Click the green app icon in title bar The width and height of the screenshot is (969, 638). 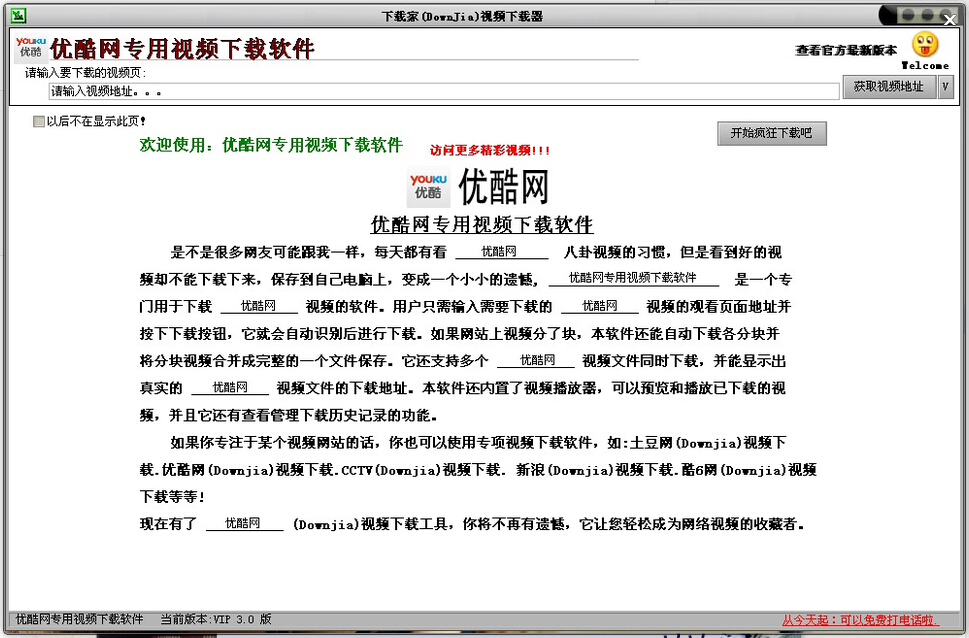pyautogui.click(x=17, y=16)
